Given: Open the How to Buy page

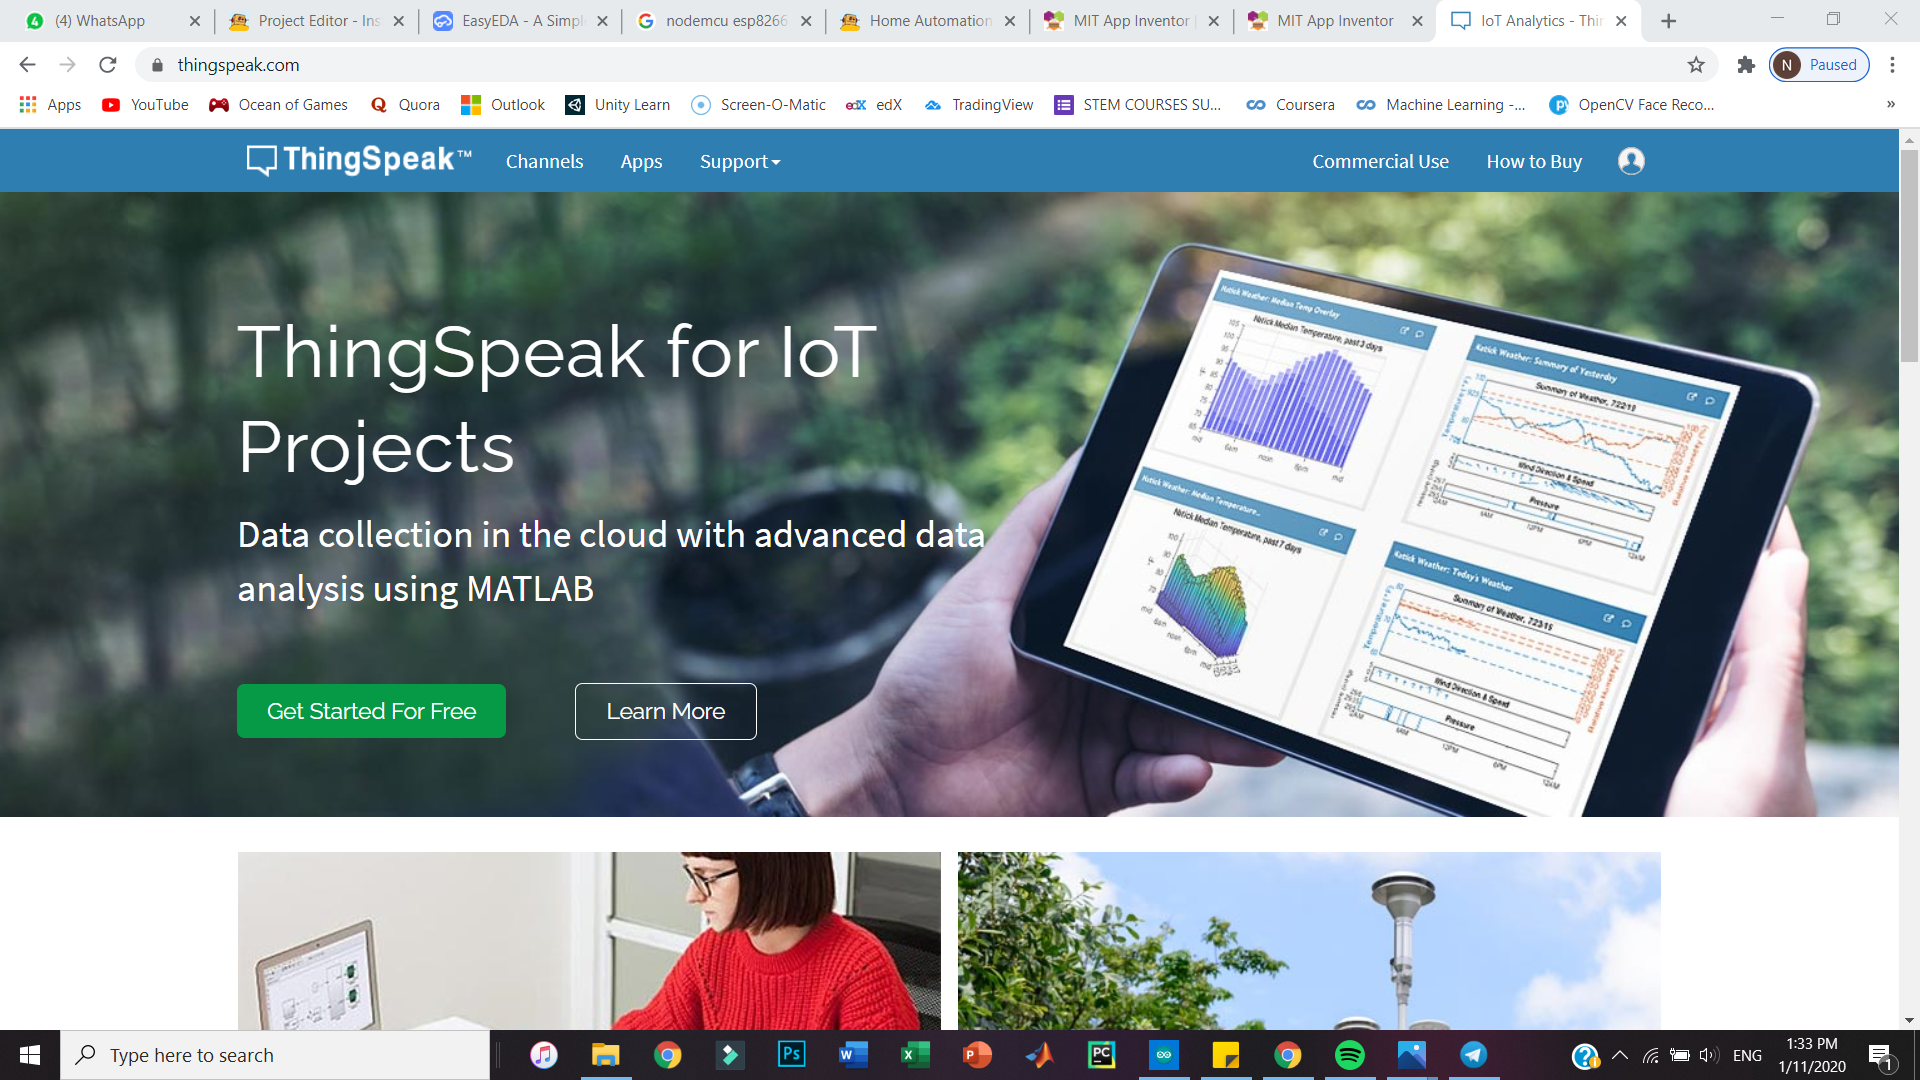Looking at the screenshot, I should click(1534, 161).
